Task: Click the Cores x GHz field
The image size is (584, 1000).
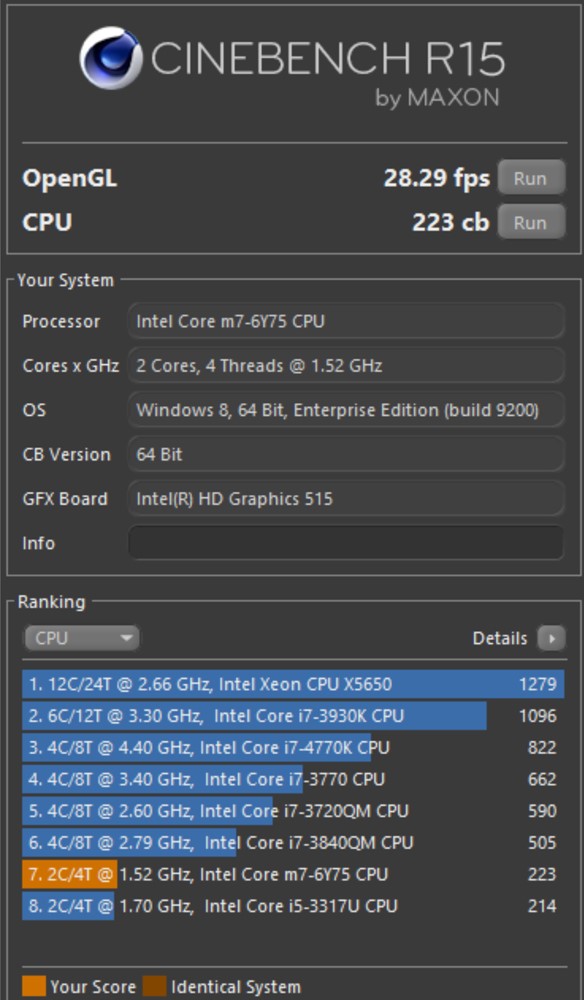Action: pos(346,365)
